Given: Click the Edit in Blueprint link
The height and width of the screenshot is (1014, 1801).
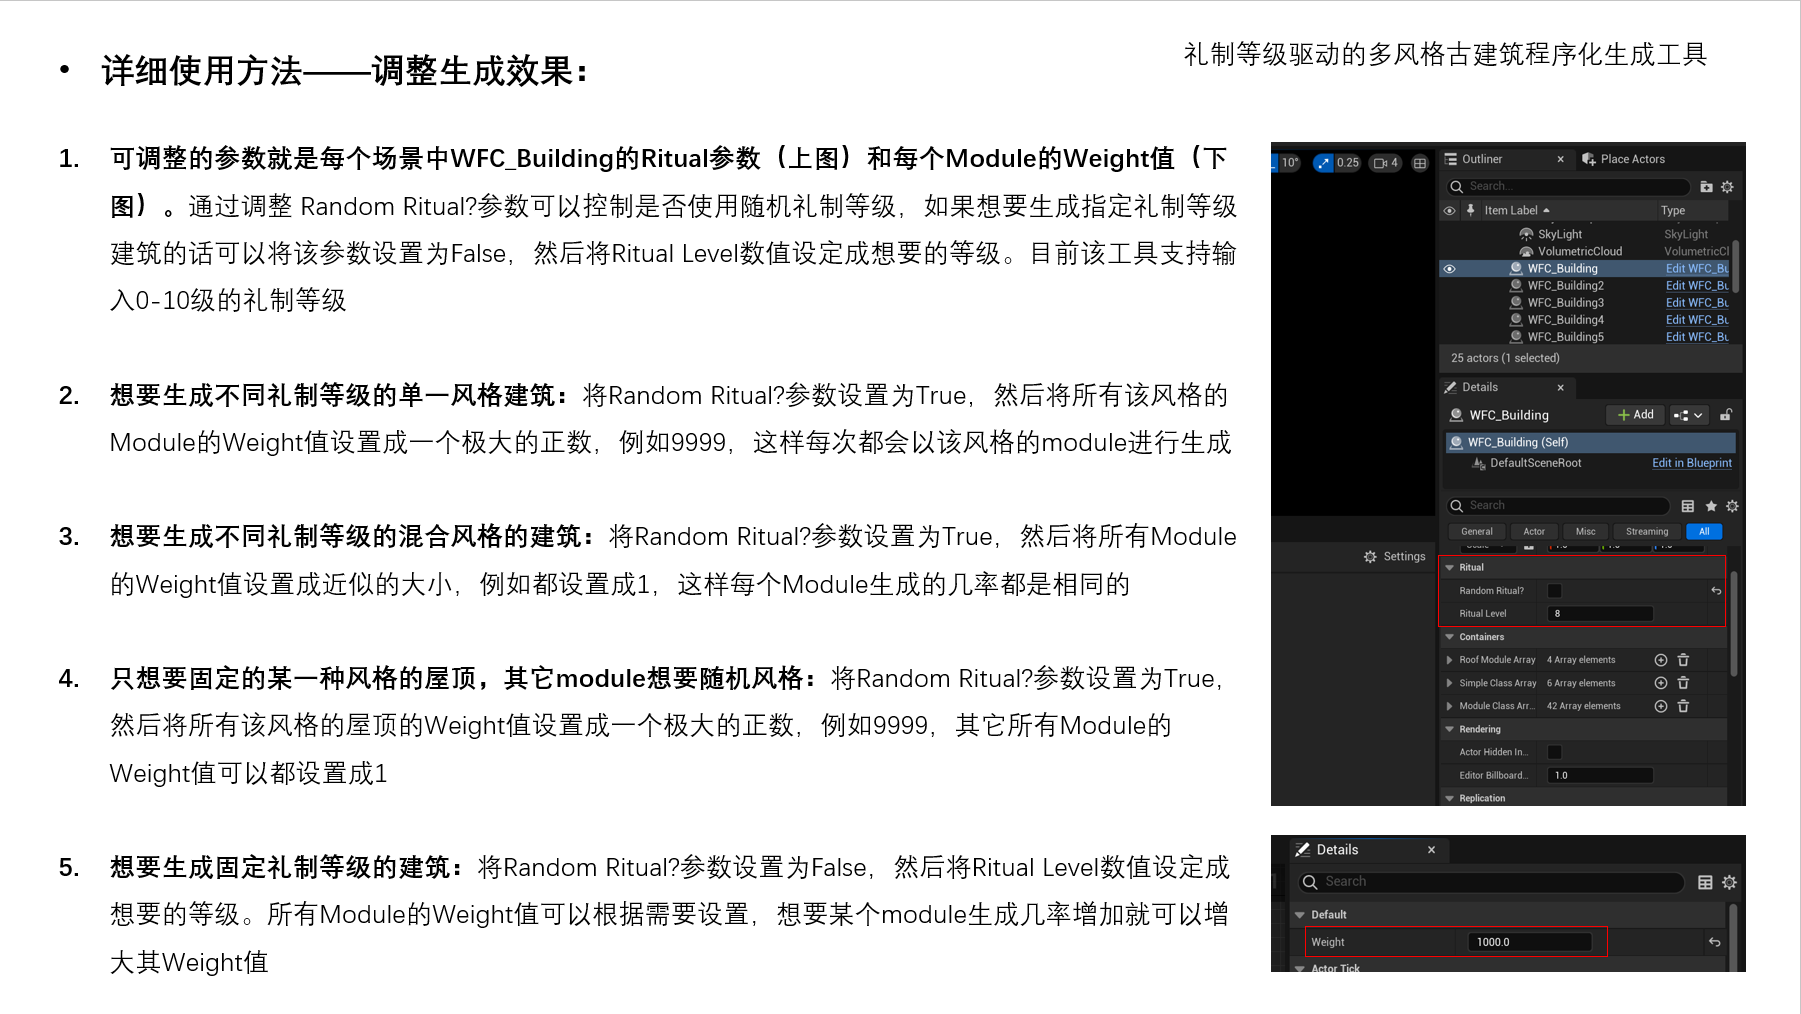Looking at the screenshot, I should (1692, 463).
